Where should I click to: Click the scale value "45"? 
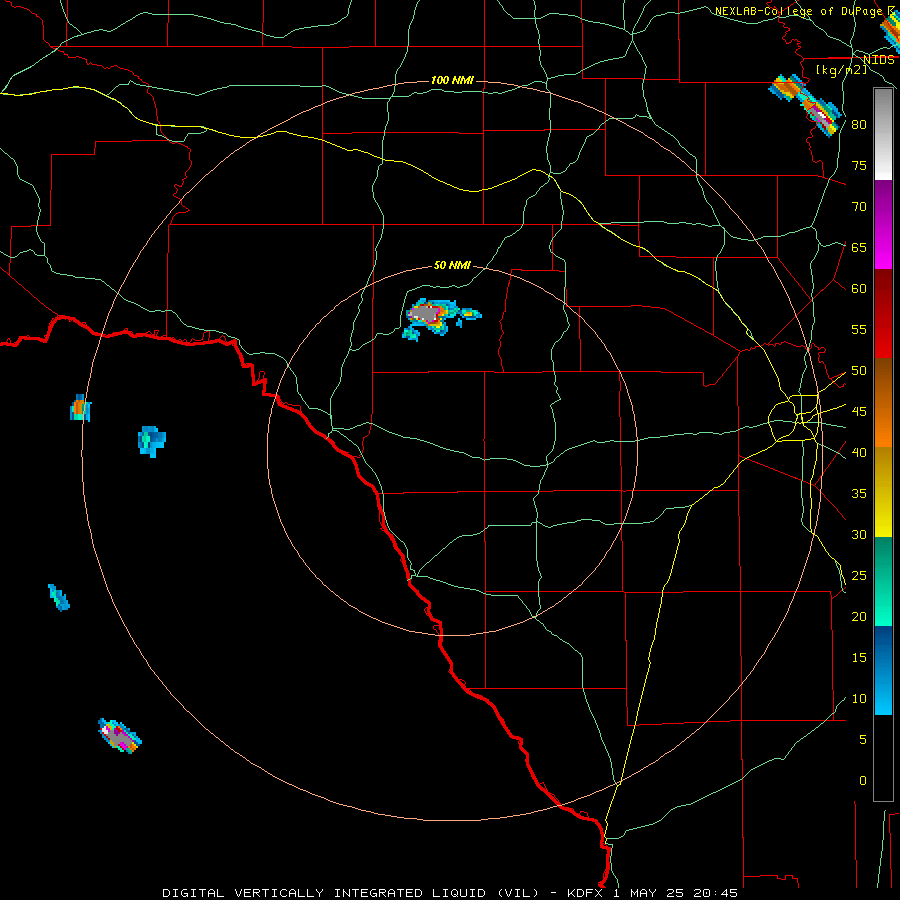[x=859, y=412]
